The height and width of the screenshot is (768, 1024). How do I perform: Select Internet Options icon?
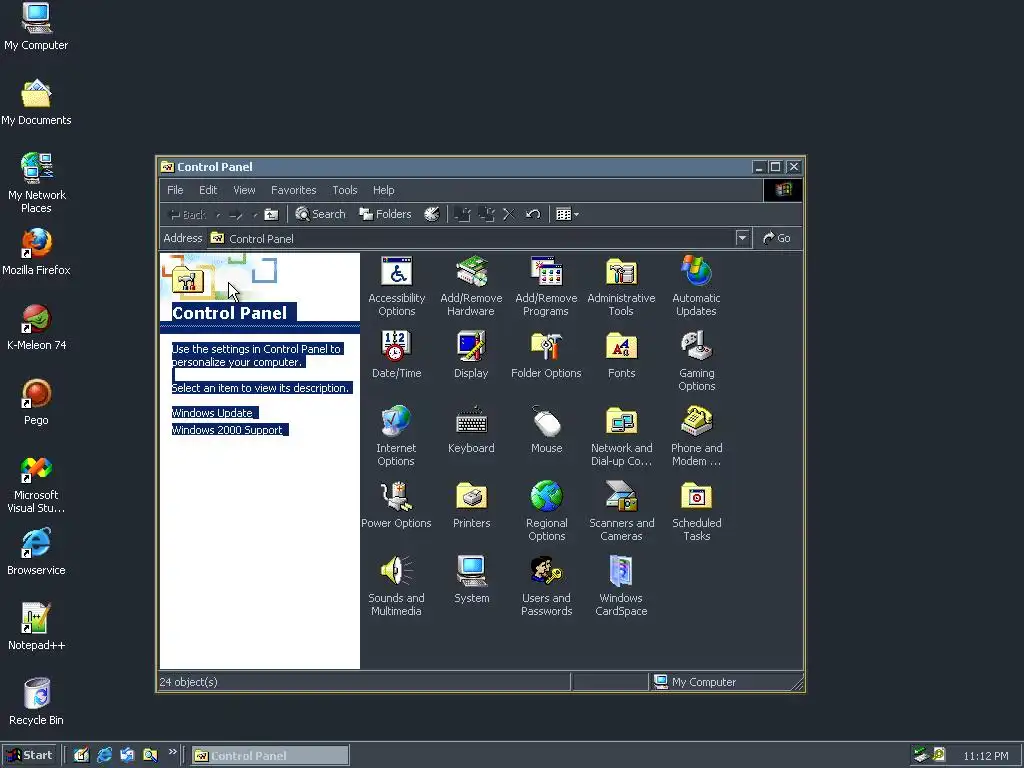pos(396,436)
